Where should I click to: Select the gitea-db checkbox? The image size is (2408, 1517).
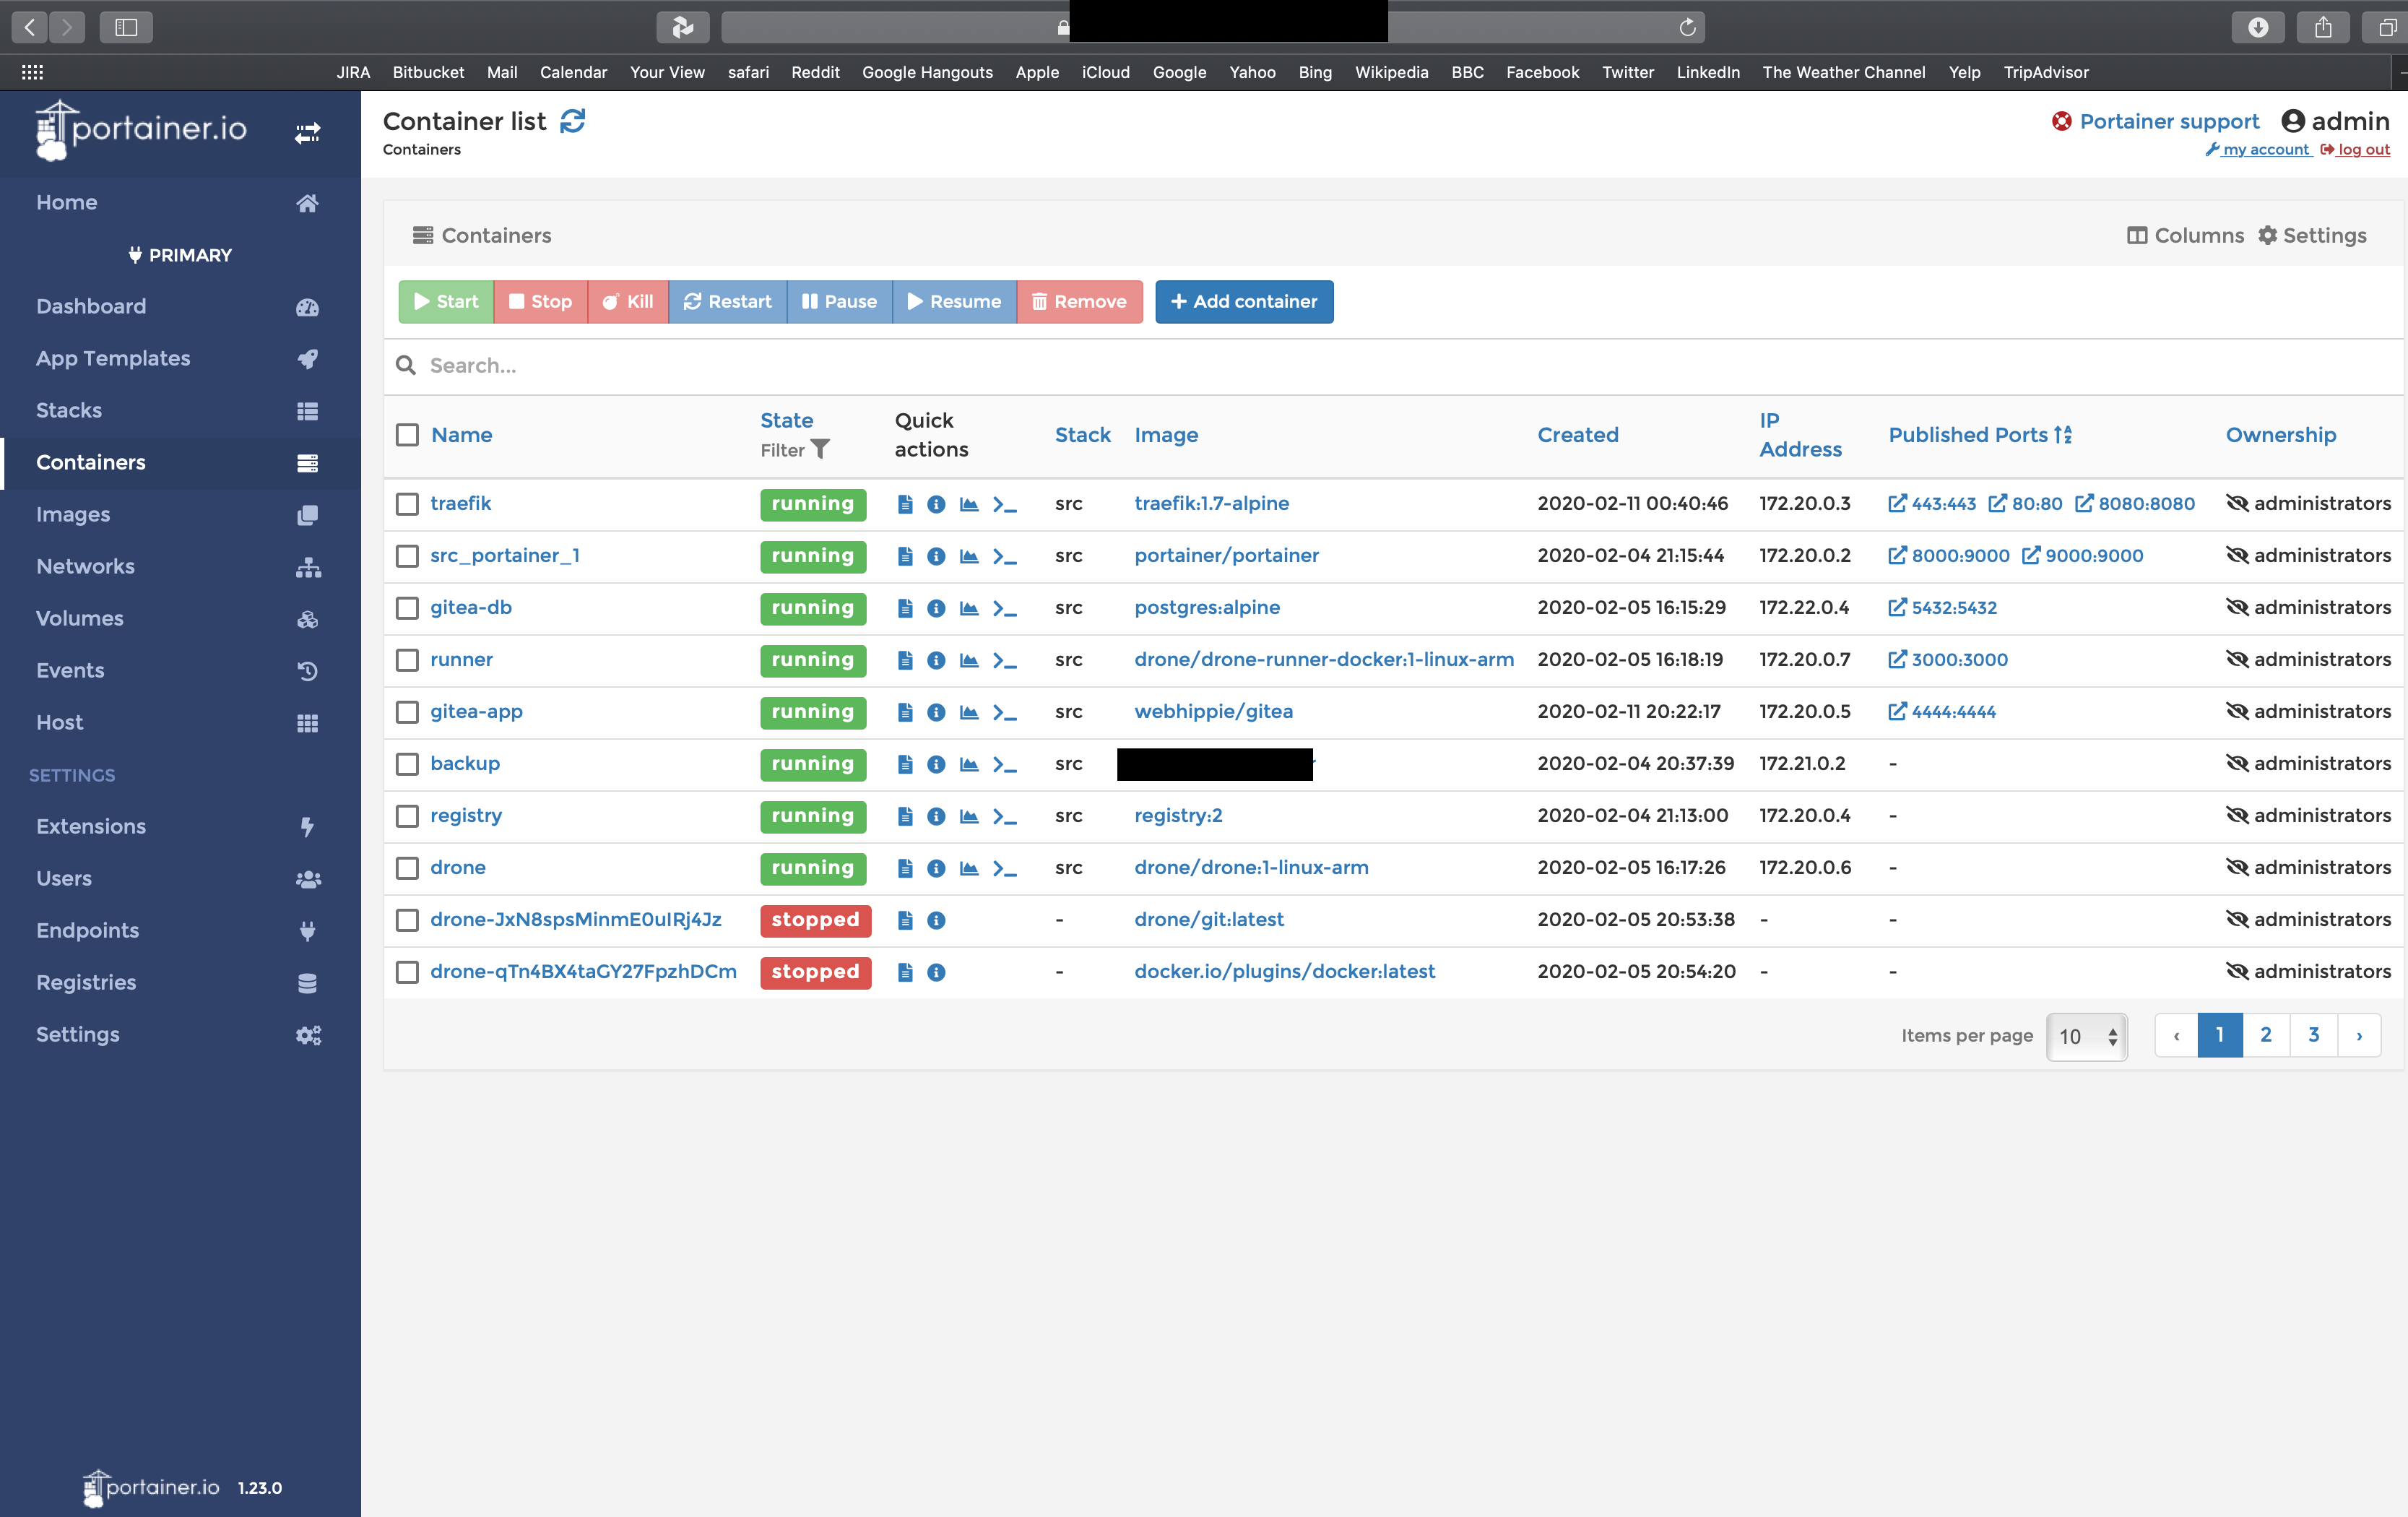(x=407, y=608)
